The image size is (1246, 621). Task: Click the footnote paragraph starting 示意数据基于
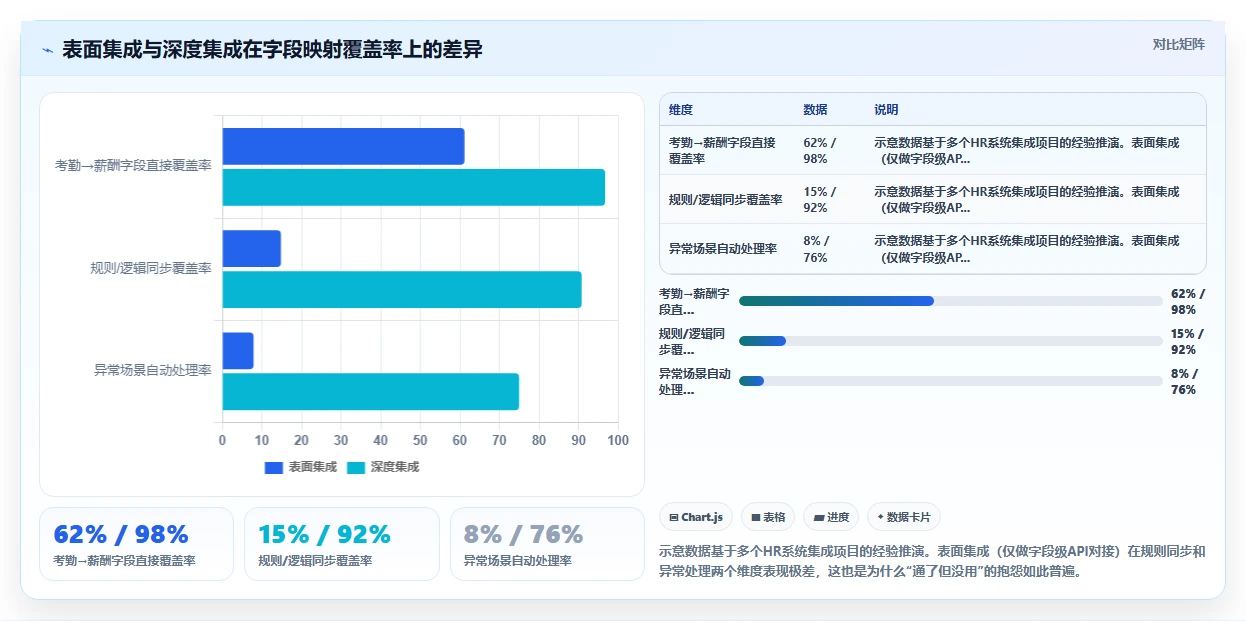(x=933, y=562)
